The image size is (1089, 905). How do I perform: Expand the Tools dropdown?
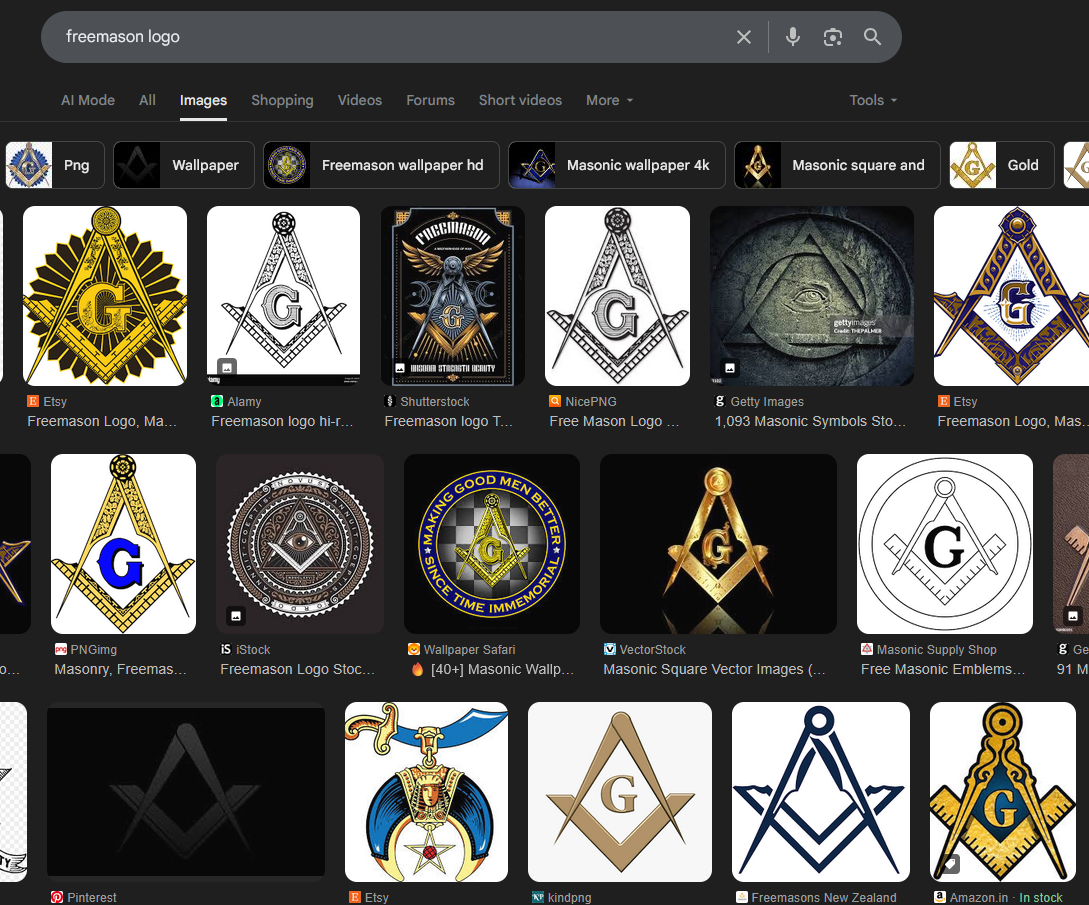(x=873, y=100)
